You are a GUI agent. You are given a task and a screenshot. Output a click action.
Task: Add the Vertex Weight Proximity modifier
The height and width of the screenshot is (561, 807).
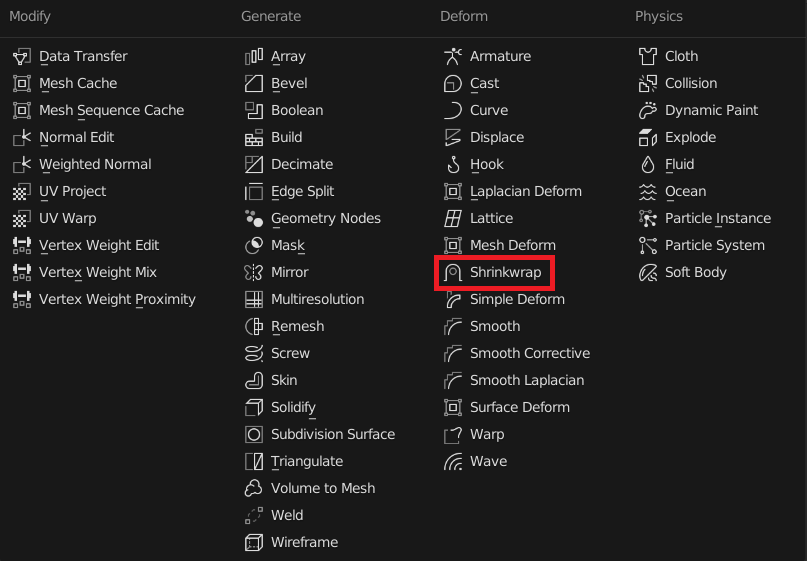click(117, 300)
